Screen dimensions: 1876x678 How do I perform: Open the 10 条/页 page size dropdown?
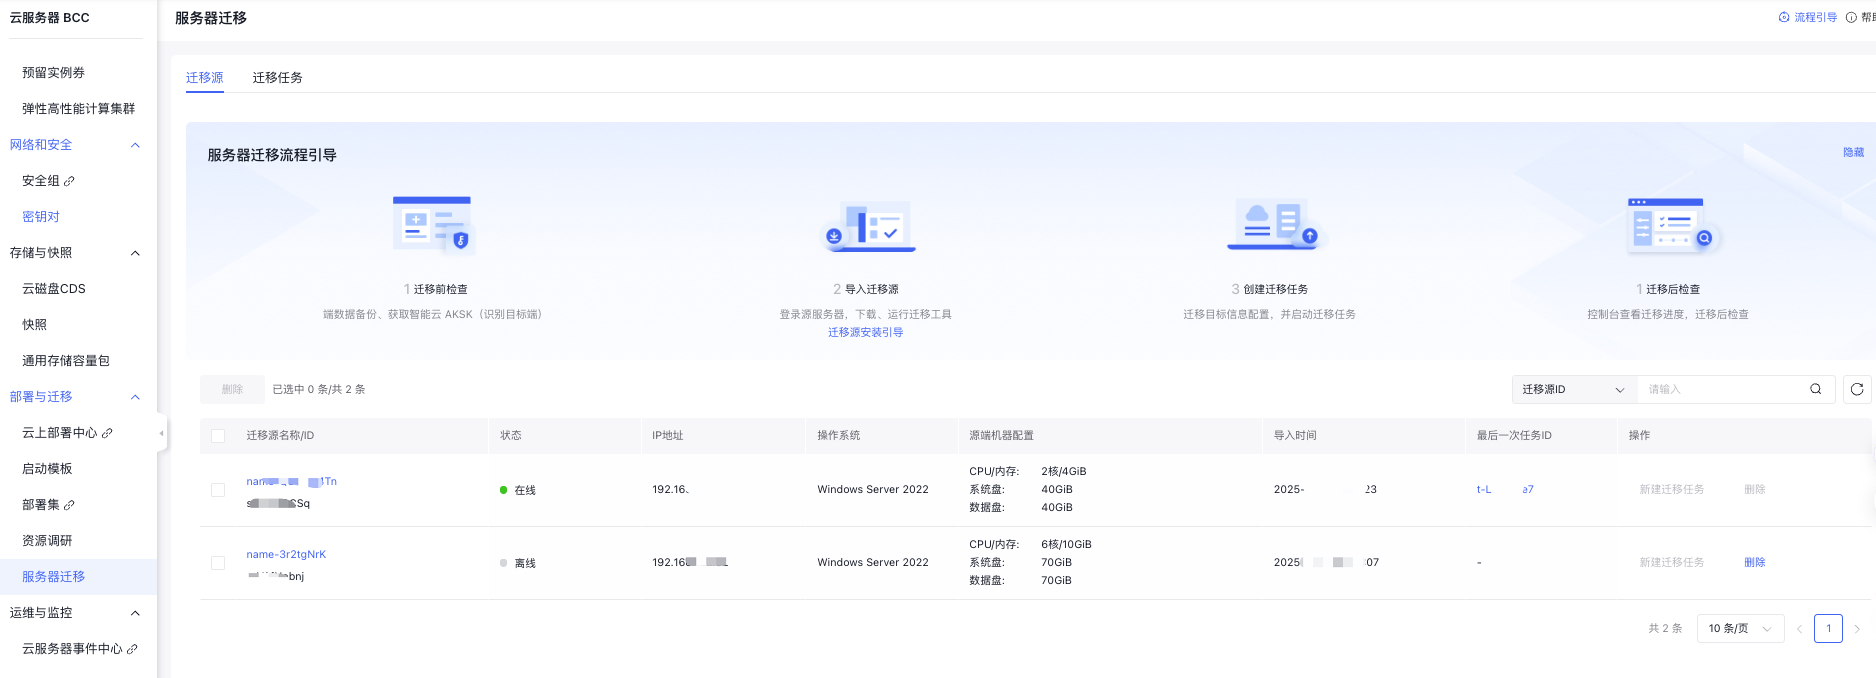point(1739,628)
